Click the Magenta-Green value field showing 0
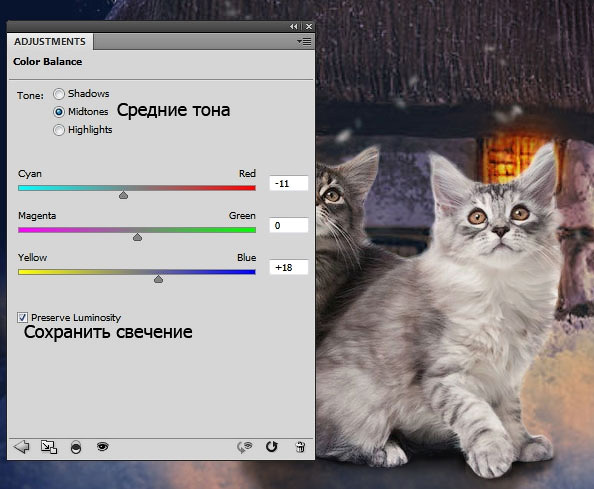Screen dimensions: 594x489 [288, 225]
